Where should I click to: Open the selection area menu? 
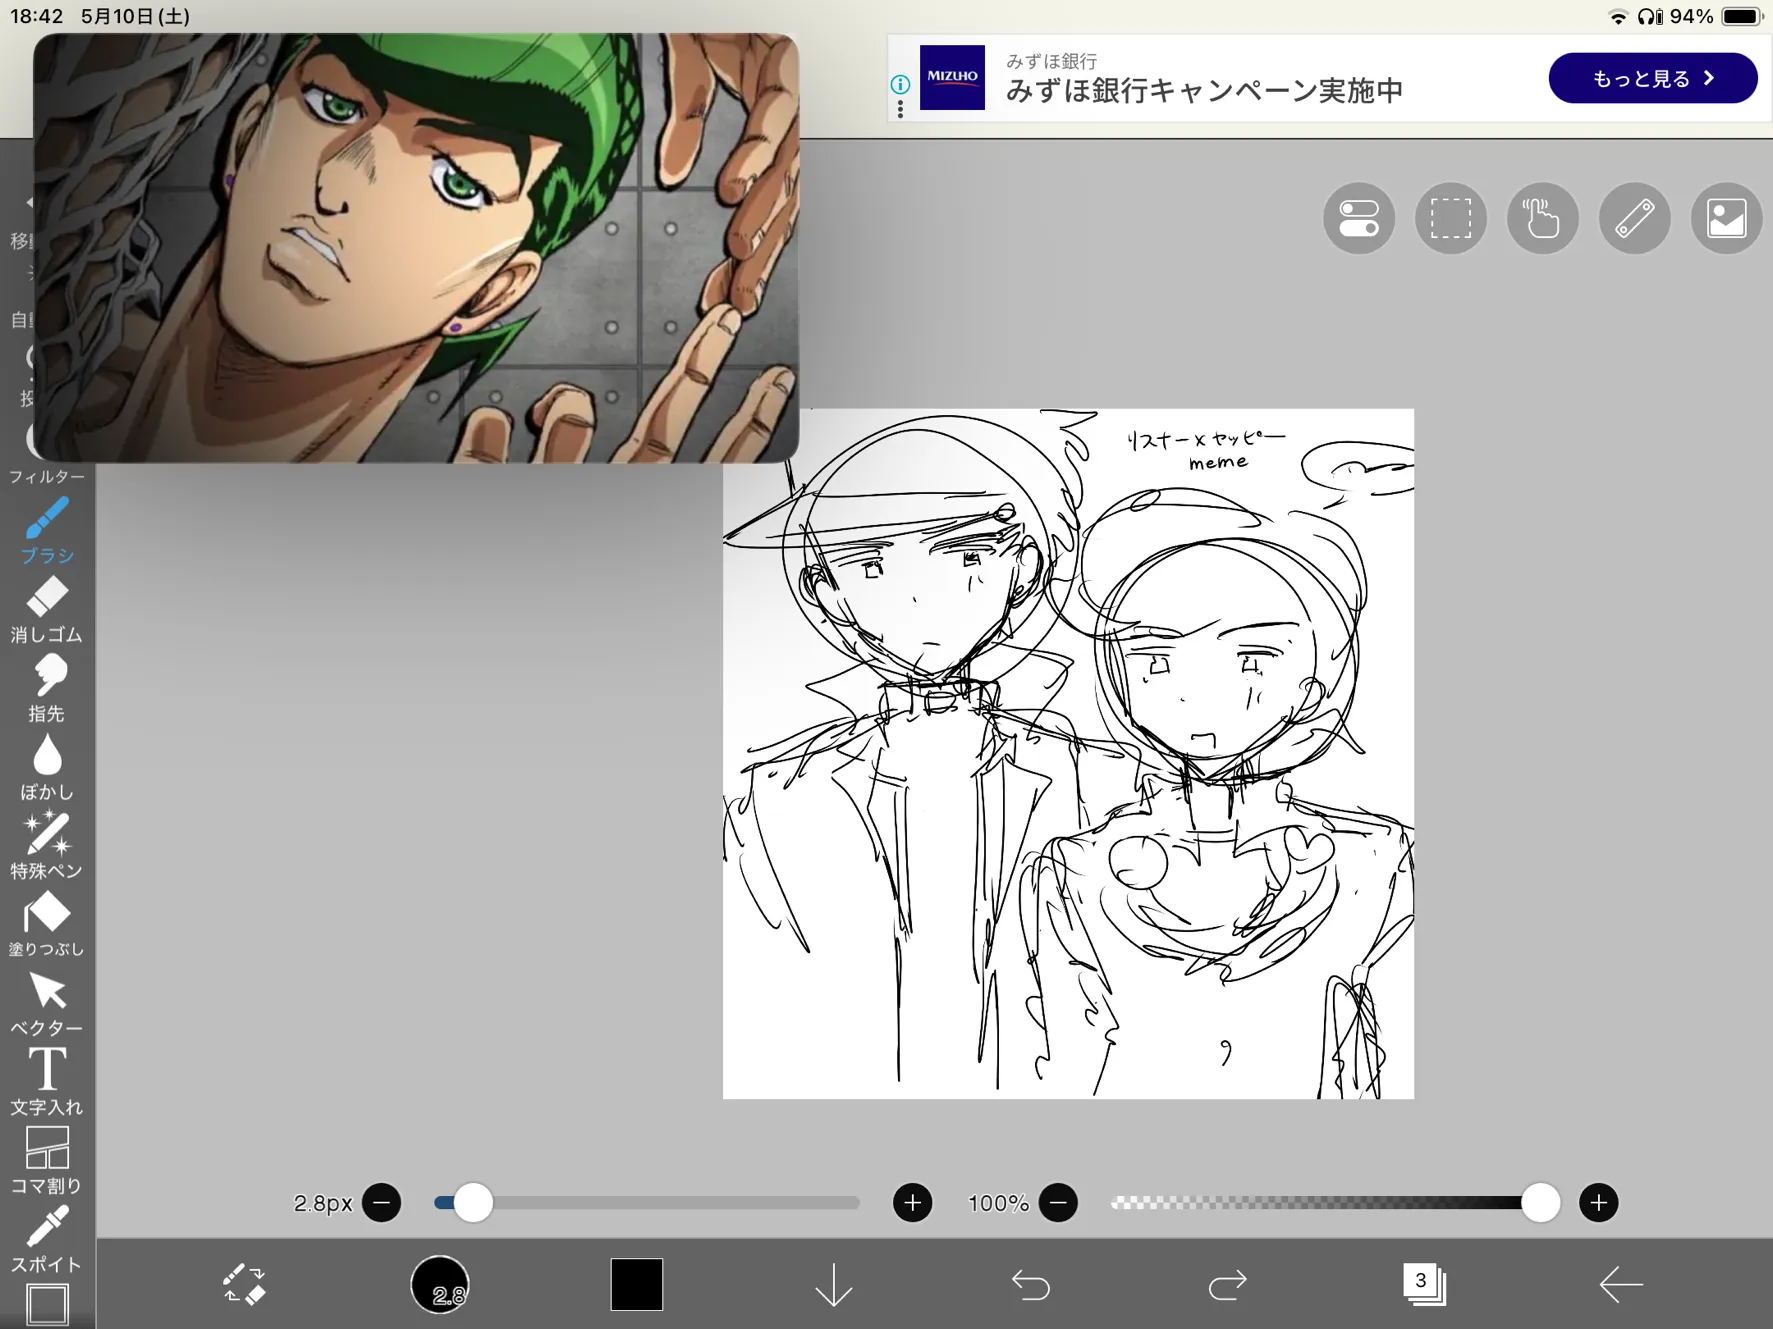(1451, 219)
